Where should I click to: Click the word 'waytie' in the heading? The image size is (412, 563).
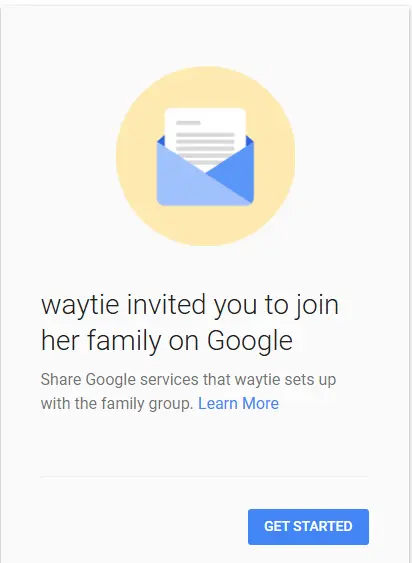(80, 306)
